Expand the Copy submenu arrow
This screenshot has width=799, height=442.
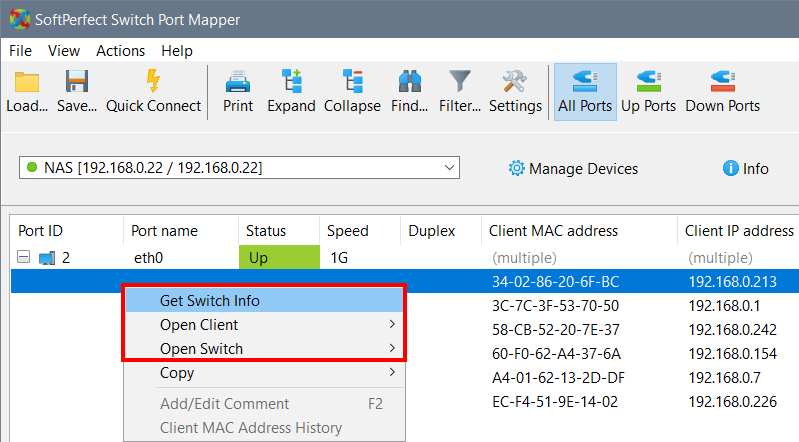point(392,372)
